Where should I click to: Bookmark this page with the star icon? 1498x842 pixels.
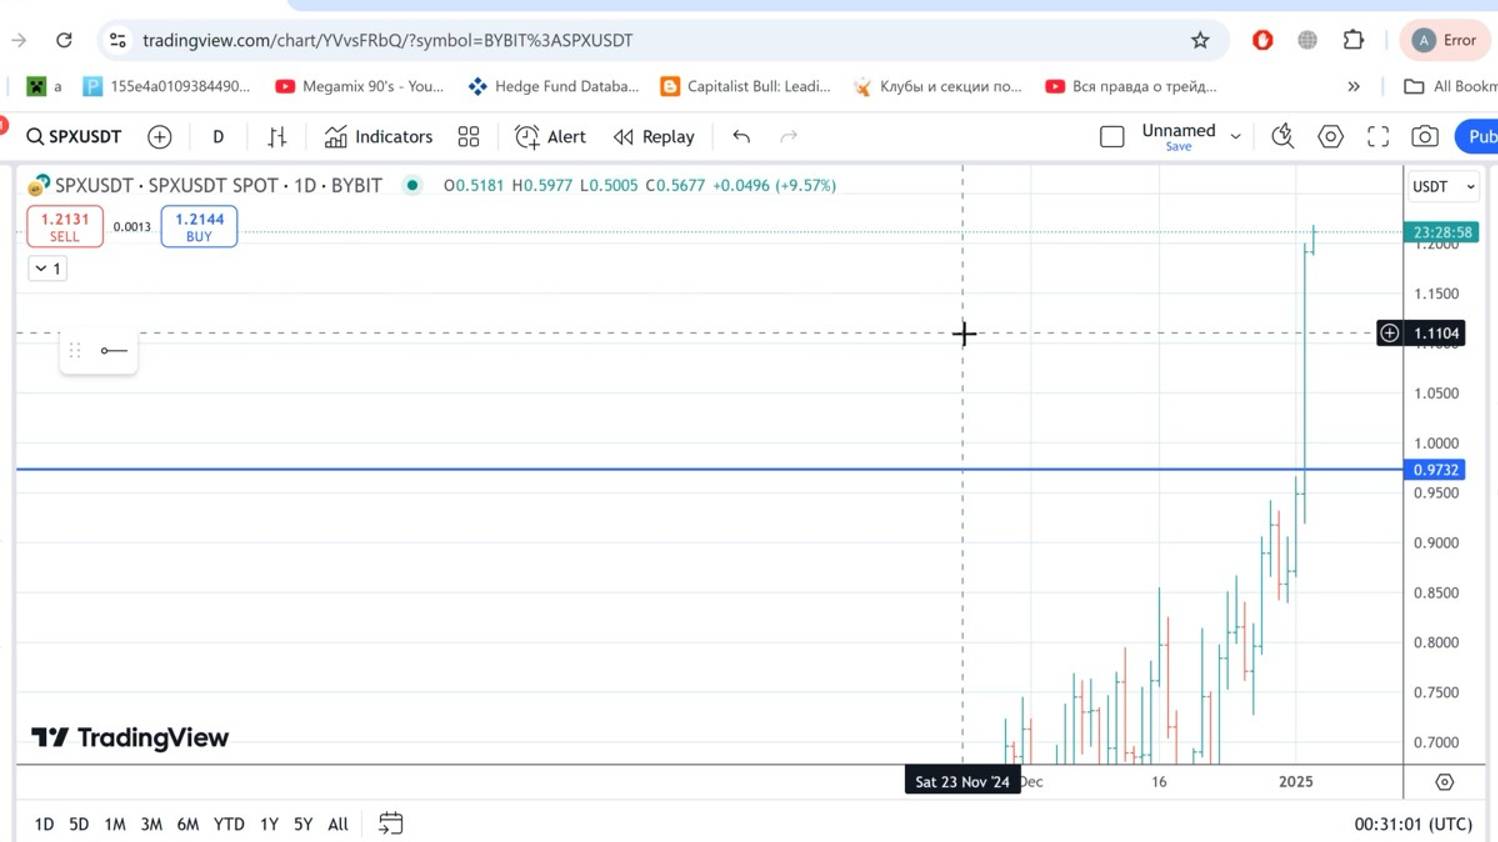point(1200,40)
